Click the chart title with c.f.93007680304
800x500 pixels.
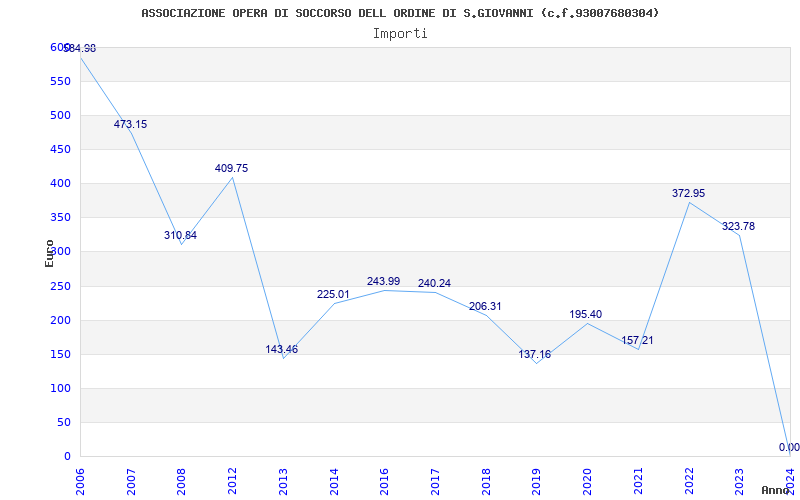click(x=400, y=13)
